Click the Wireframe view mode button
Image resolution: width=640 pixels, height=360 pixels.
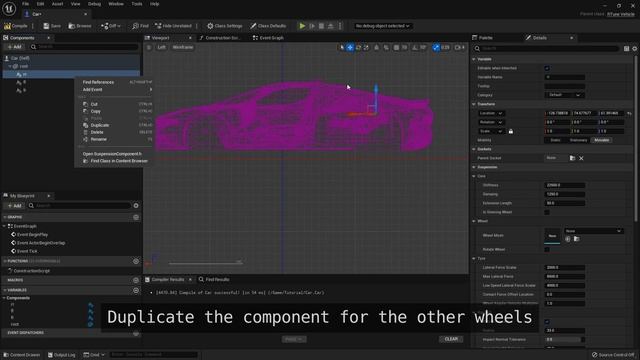point(183,47)
